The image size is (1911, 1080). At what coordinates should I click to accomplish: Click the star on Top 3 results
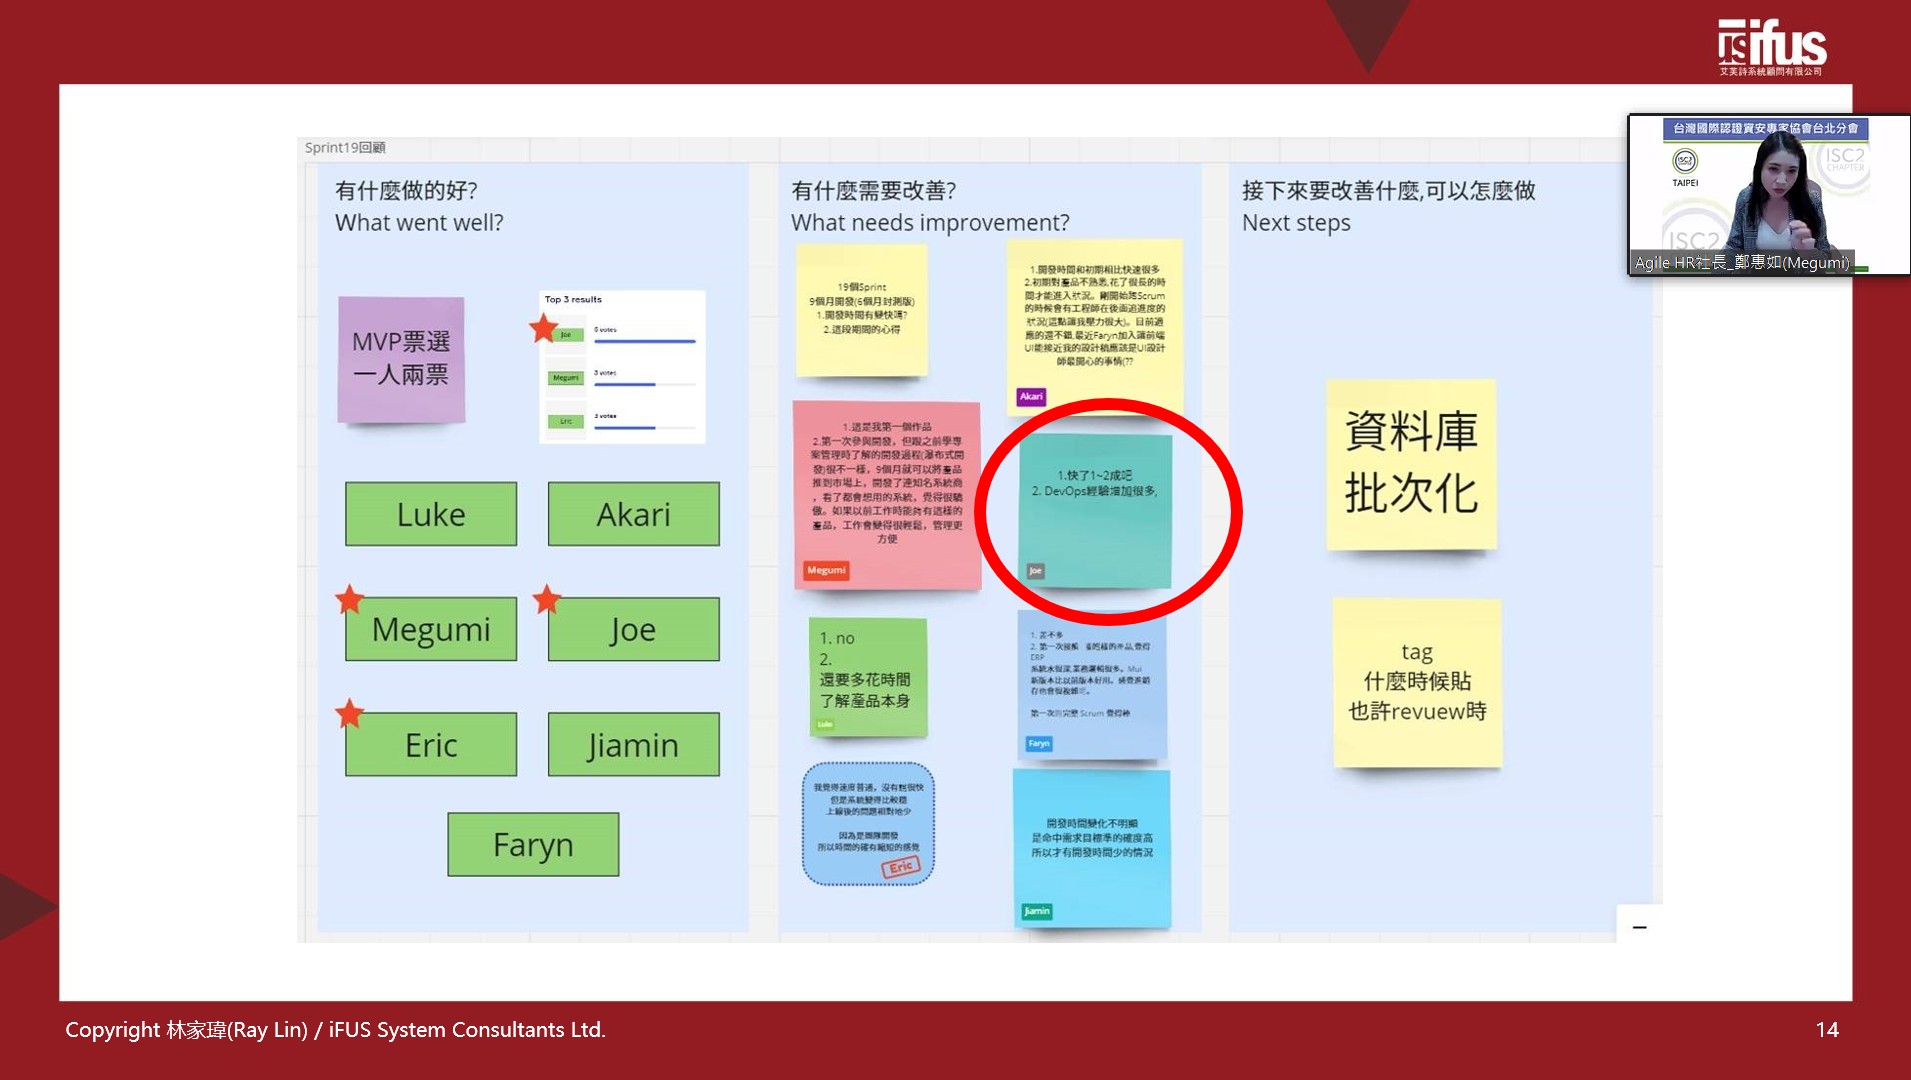coord(544,328)
